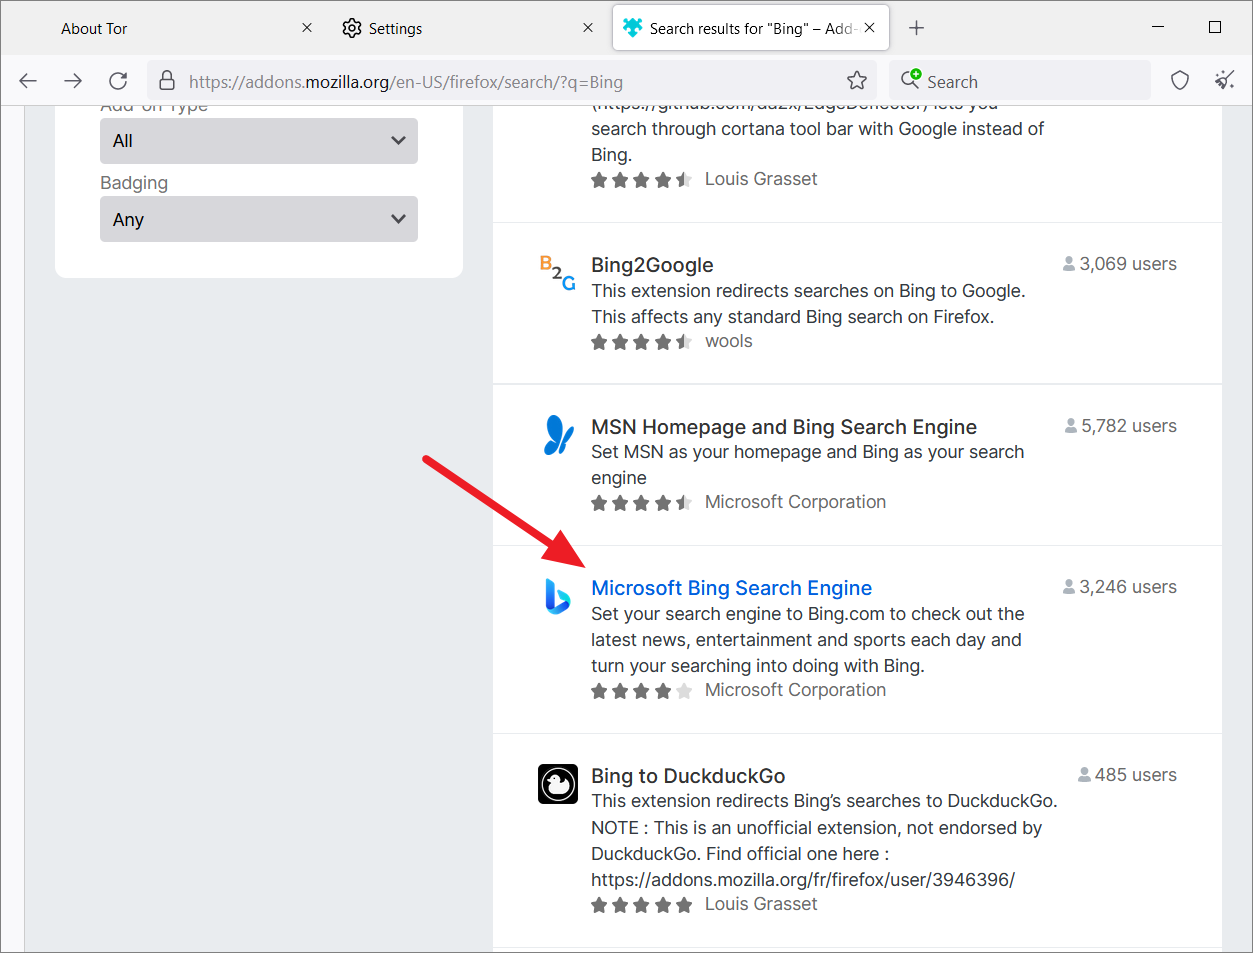
Task: Click the author name wools
Action: (x=728, y=341)
